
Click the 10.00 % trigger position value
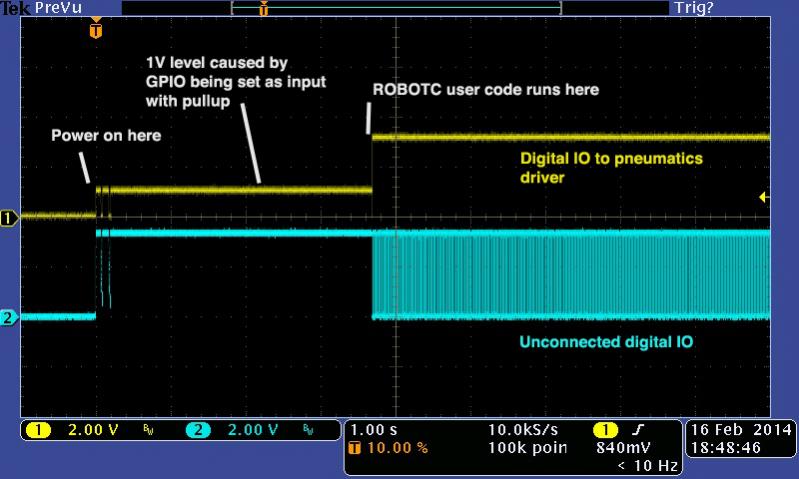pyautogui.click(x=397, y=448)
